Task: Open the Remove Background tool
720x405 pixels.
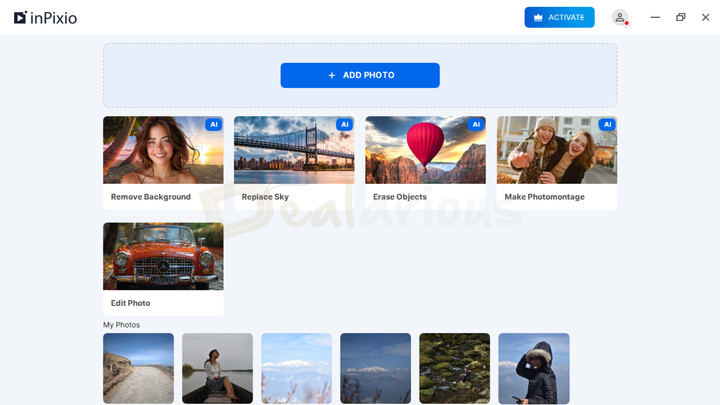Action: click(163, 162)
